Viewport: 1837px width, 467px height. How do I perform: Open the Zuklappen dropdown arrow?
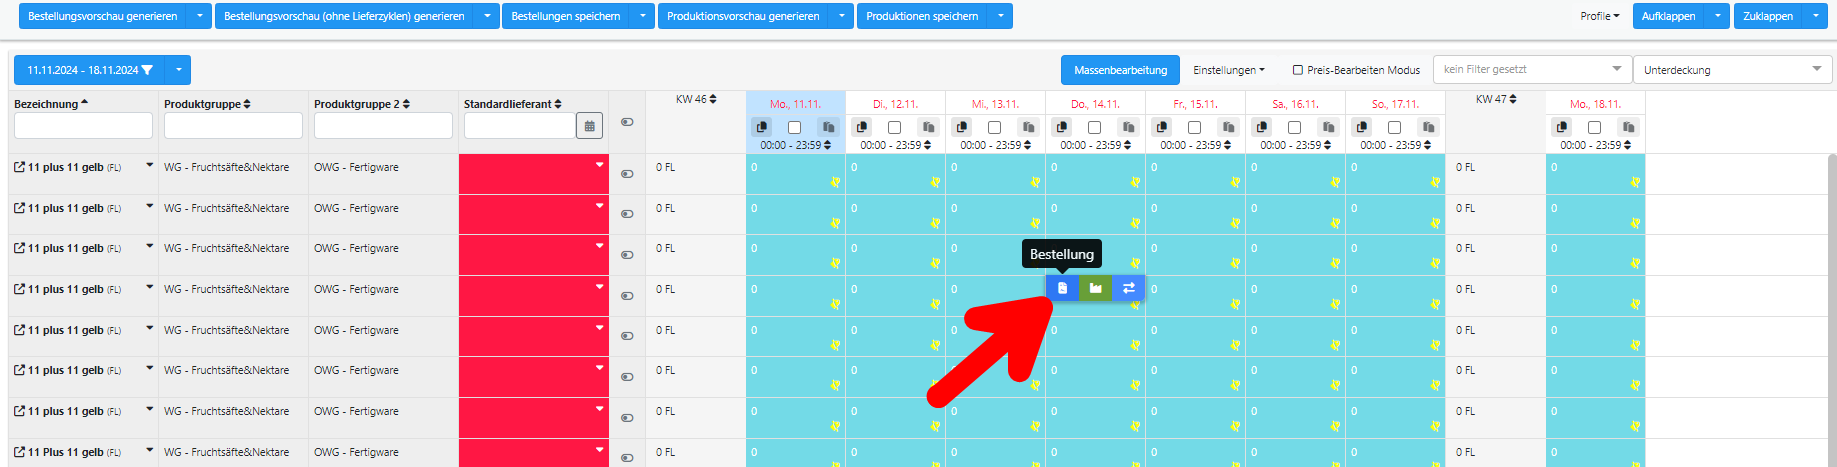tap(1817, 16)
